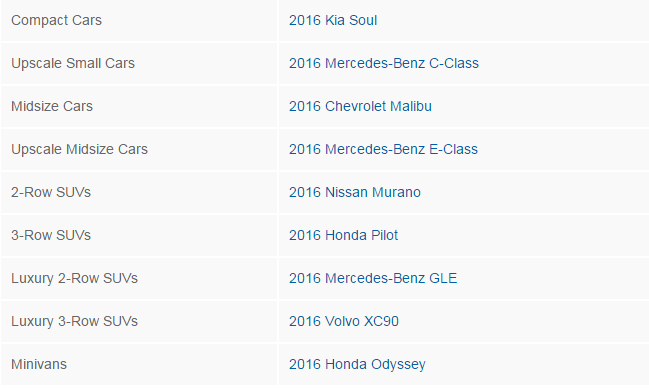649x388 pixels.
Task: Follow the 2016 Honda Odyssey link
Action: pyautogui.click(x=357, y=365)
